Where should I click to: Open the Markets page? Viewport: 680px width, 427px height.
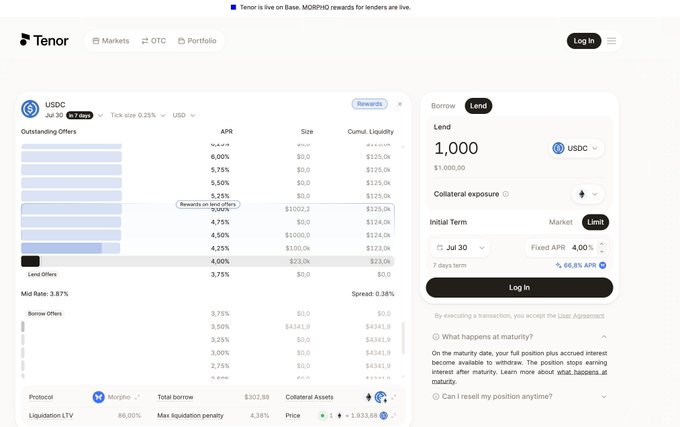111,41
